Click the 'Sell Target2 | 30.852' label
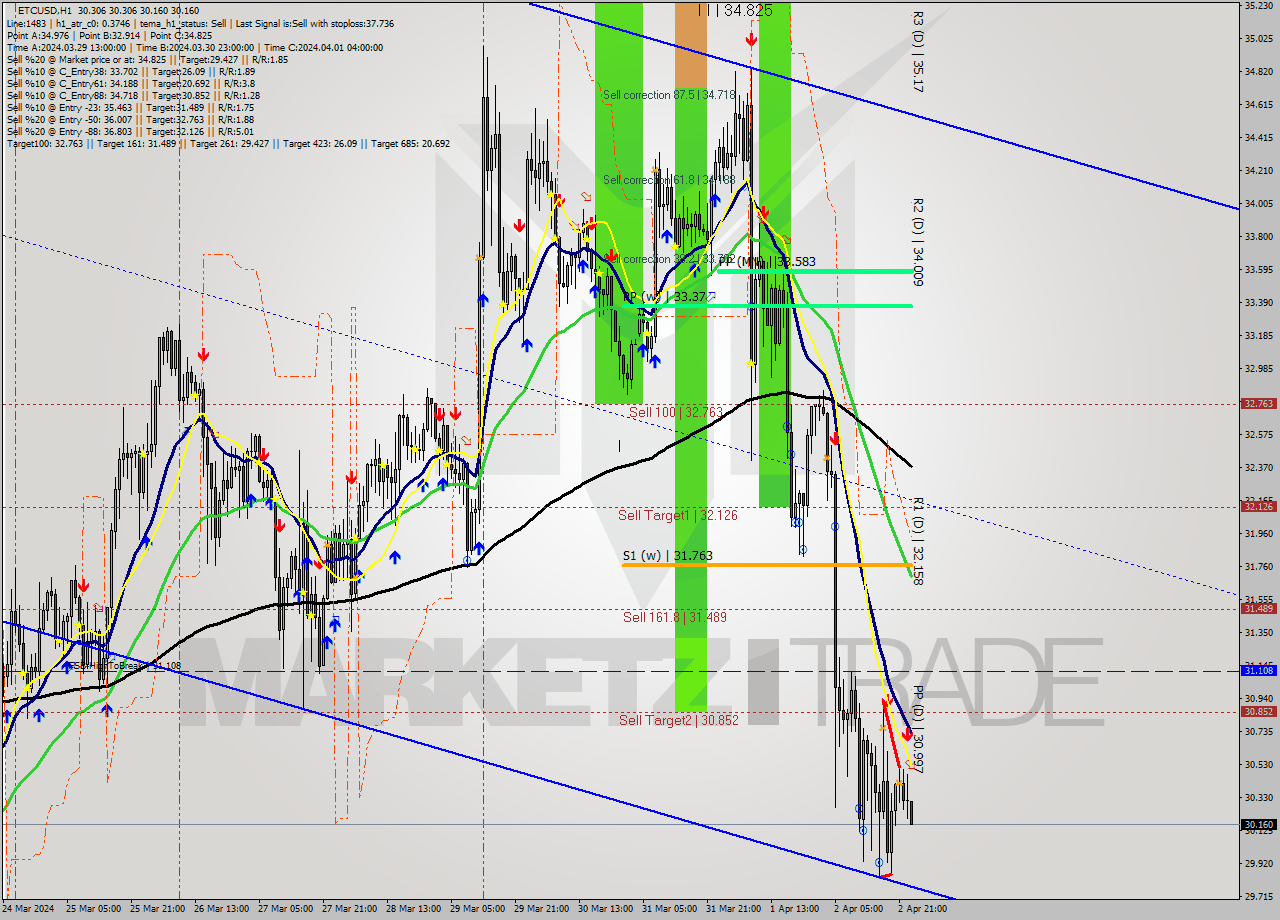This screenshot has height=920, width=1280. coord(678,720)
